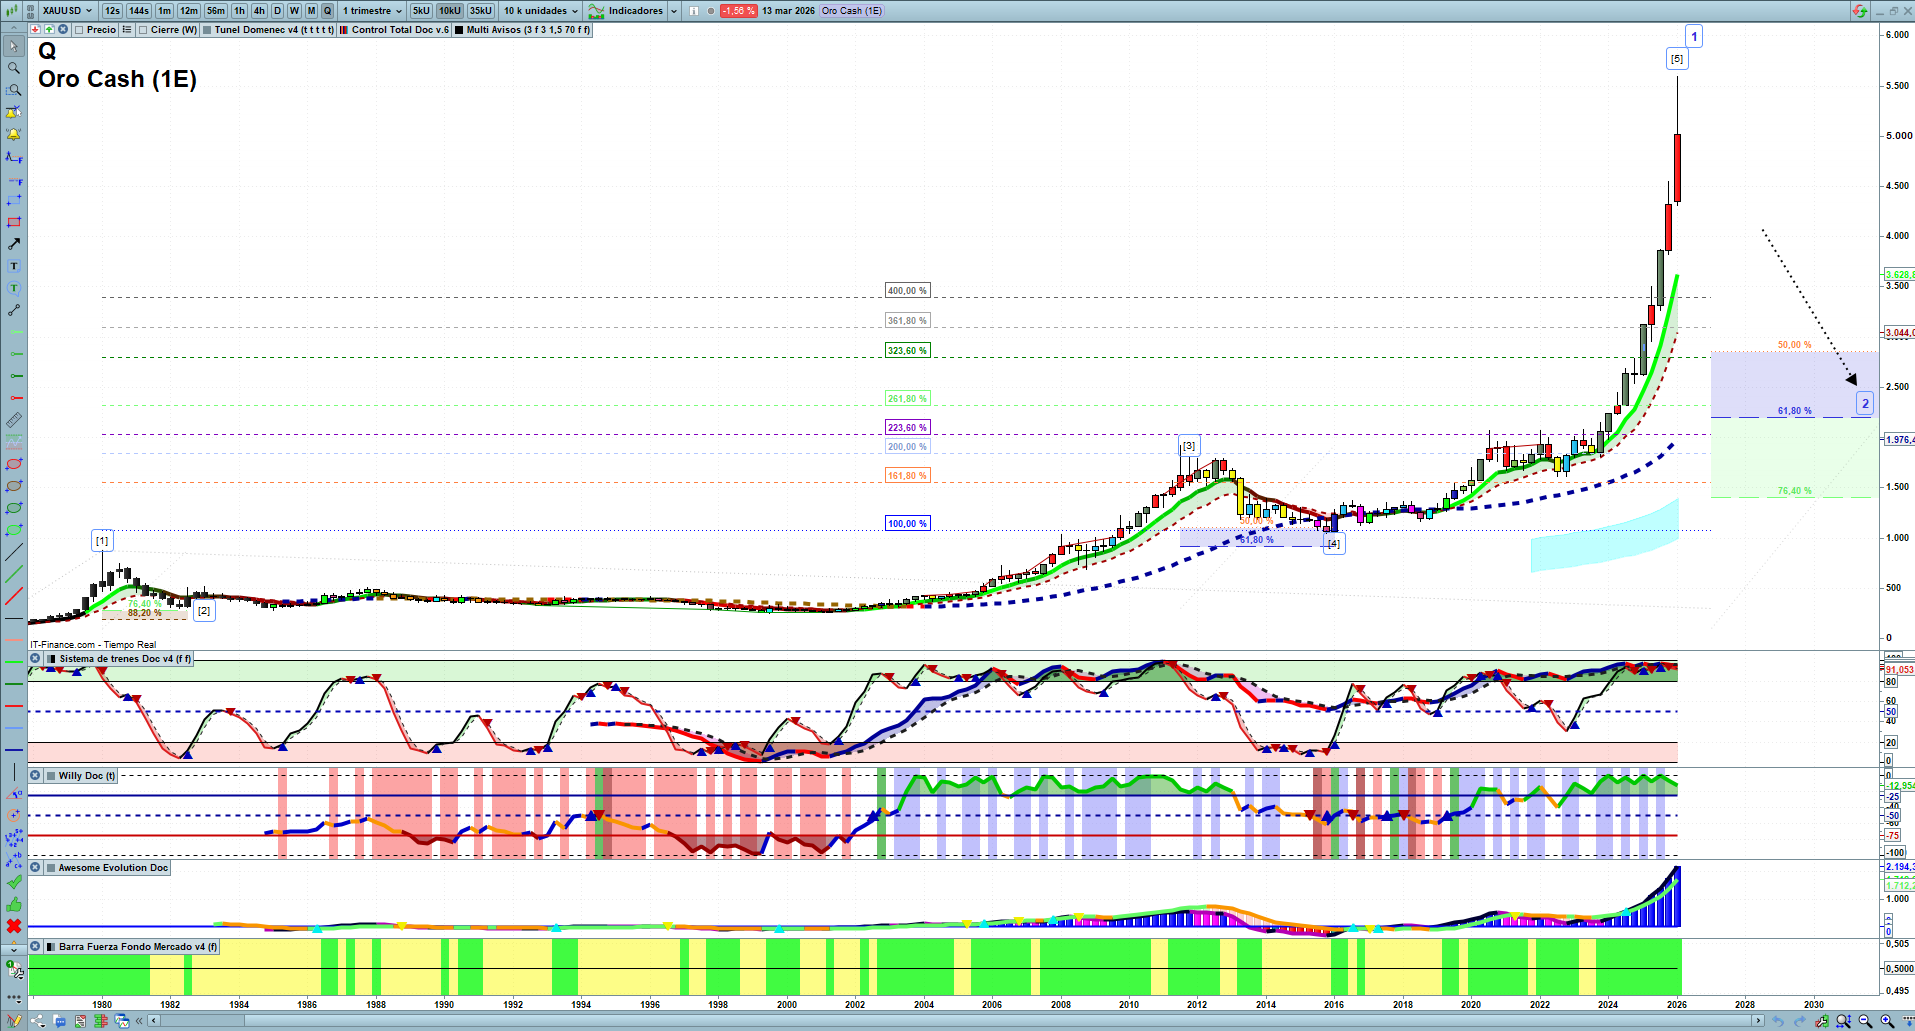Switch to the 4h timeframe

tap(259, 11)
